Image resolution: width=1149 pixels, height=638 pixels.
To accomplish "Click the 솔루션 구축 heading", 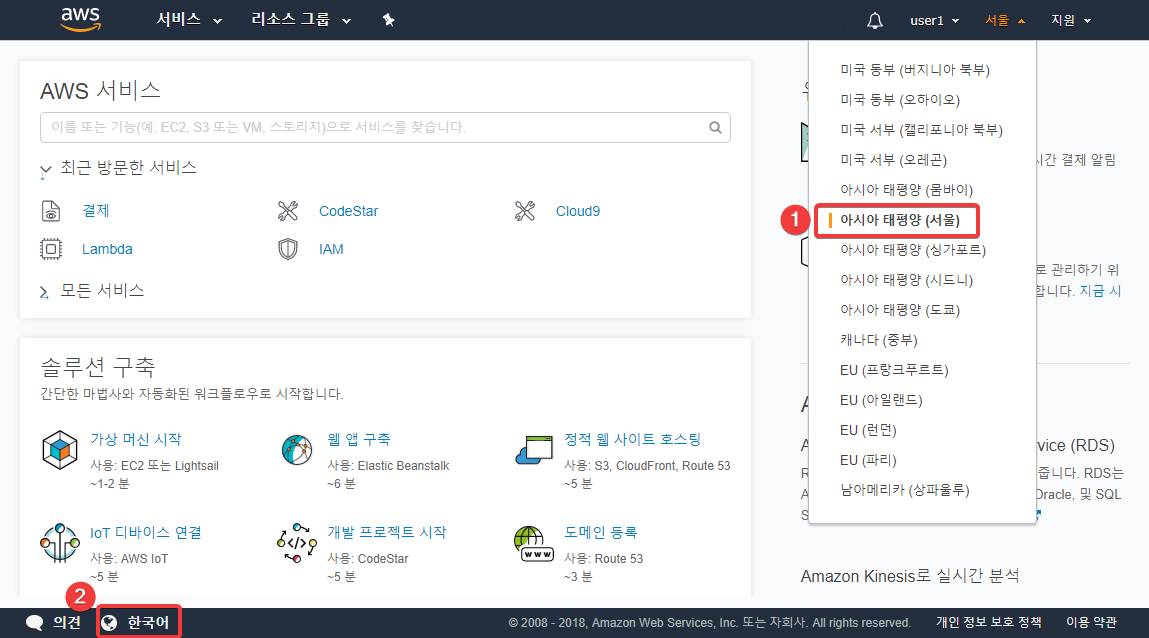I will 97,366.
